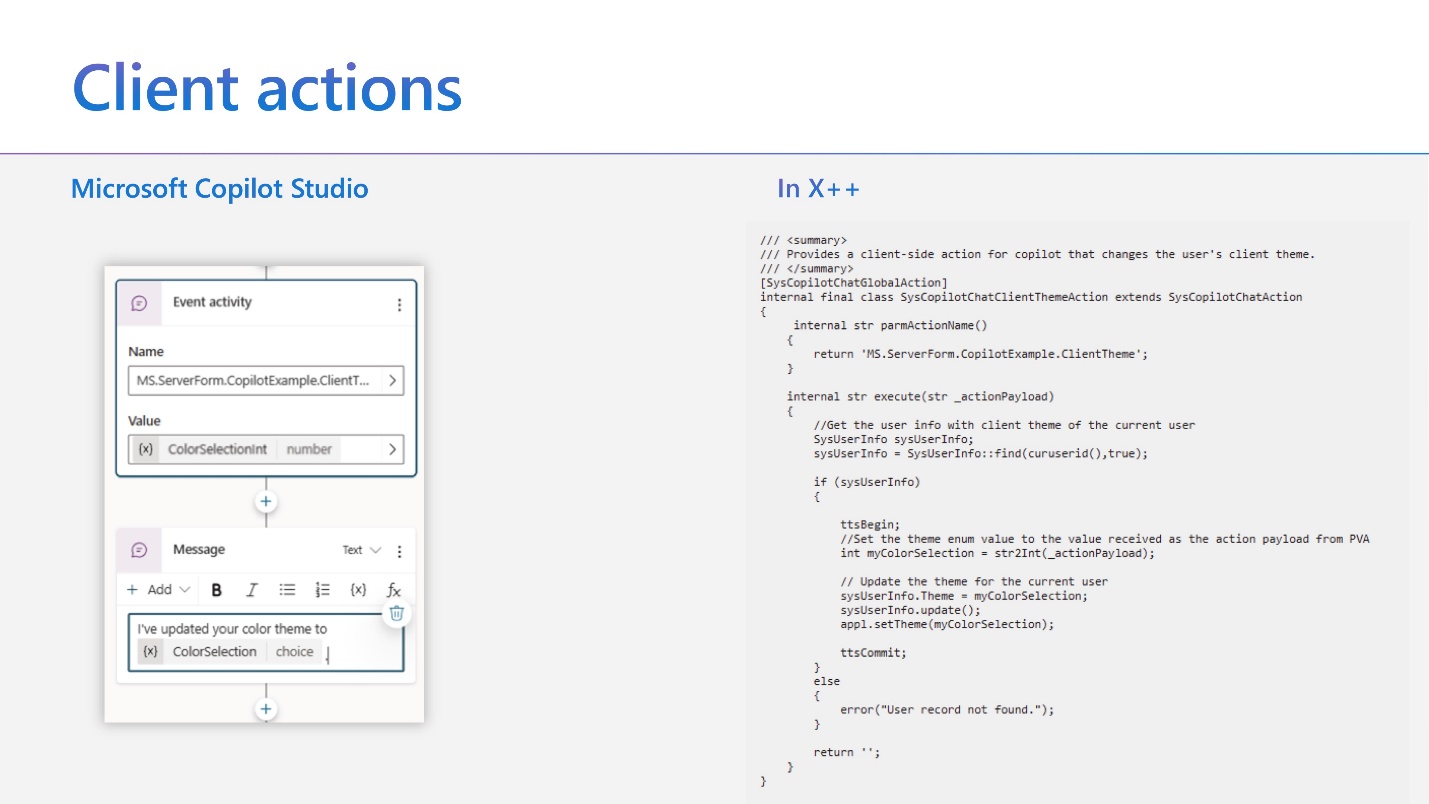The image size is (1429, 804).
Task: Click the Event activity chat bubble icon
Action: [139, 303]
